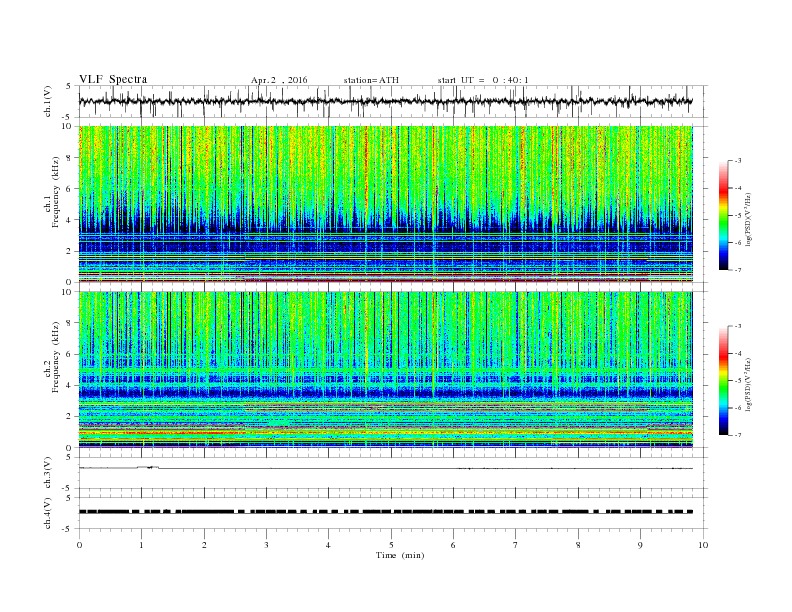This screenshot has width=792, height=612.
Task: Click the 'ch.1(V)' waveform axis label
Action: pyautogui.click(x=48, y=101)
